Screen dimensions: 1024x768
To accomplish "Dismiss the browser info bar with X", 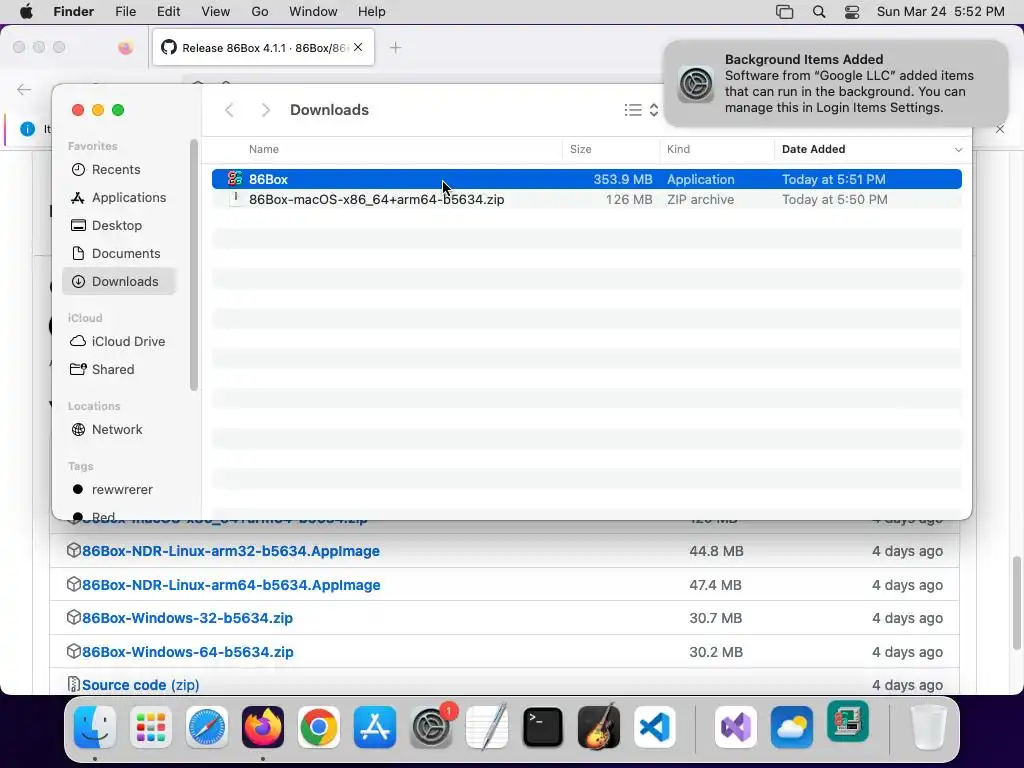I will 1000,129.
